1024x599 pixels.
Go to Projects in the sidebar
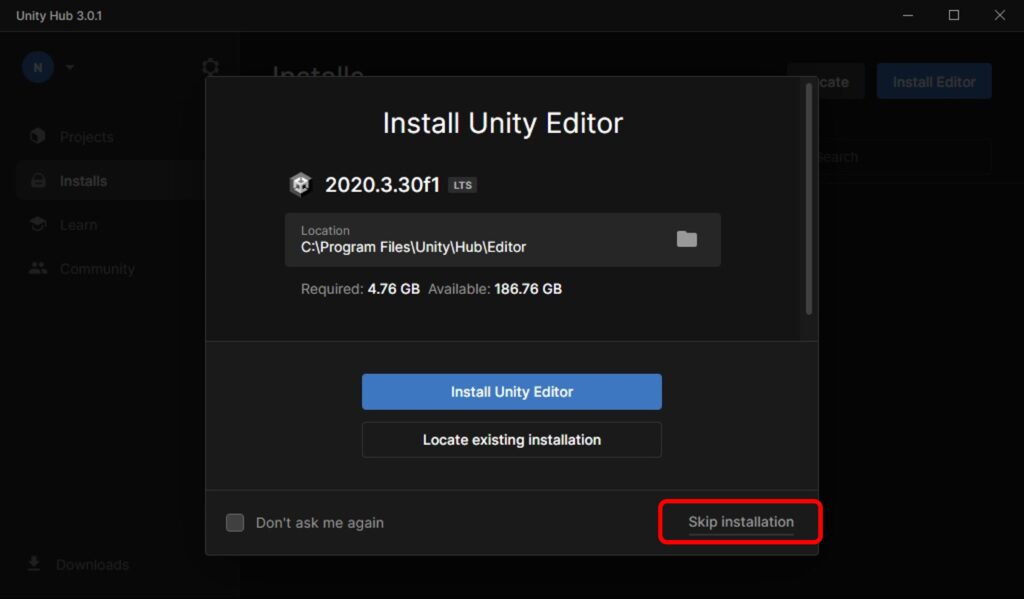coord(111,137)
